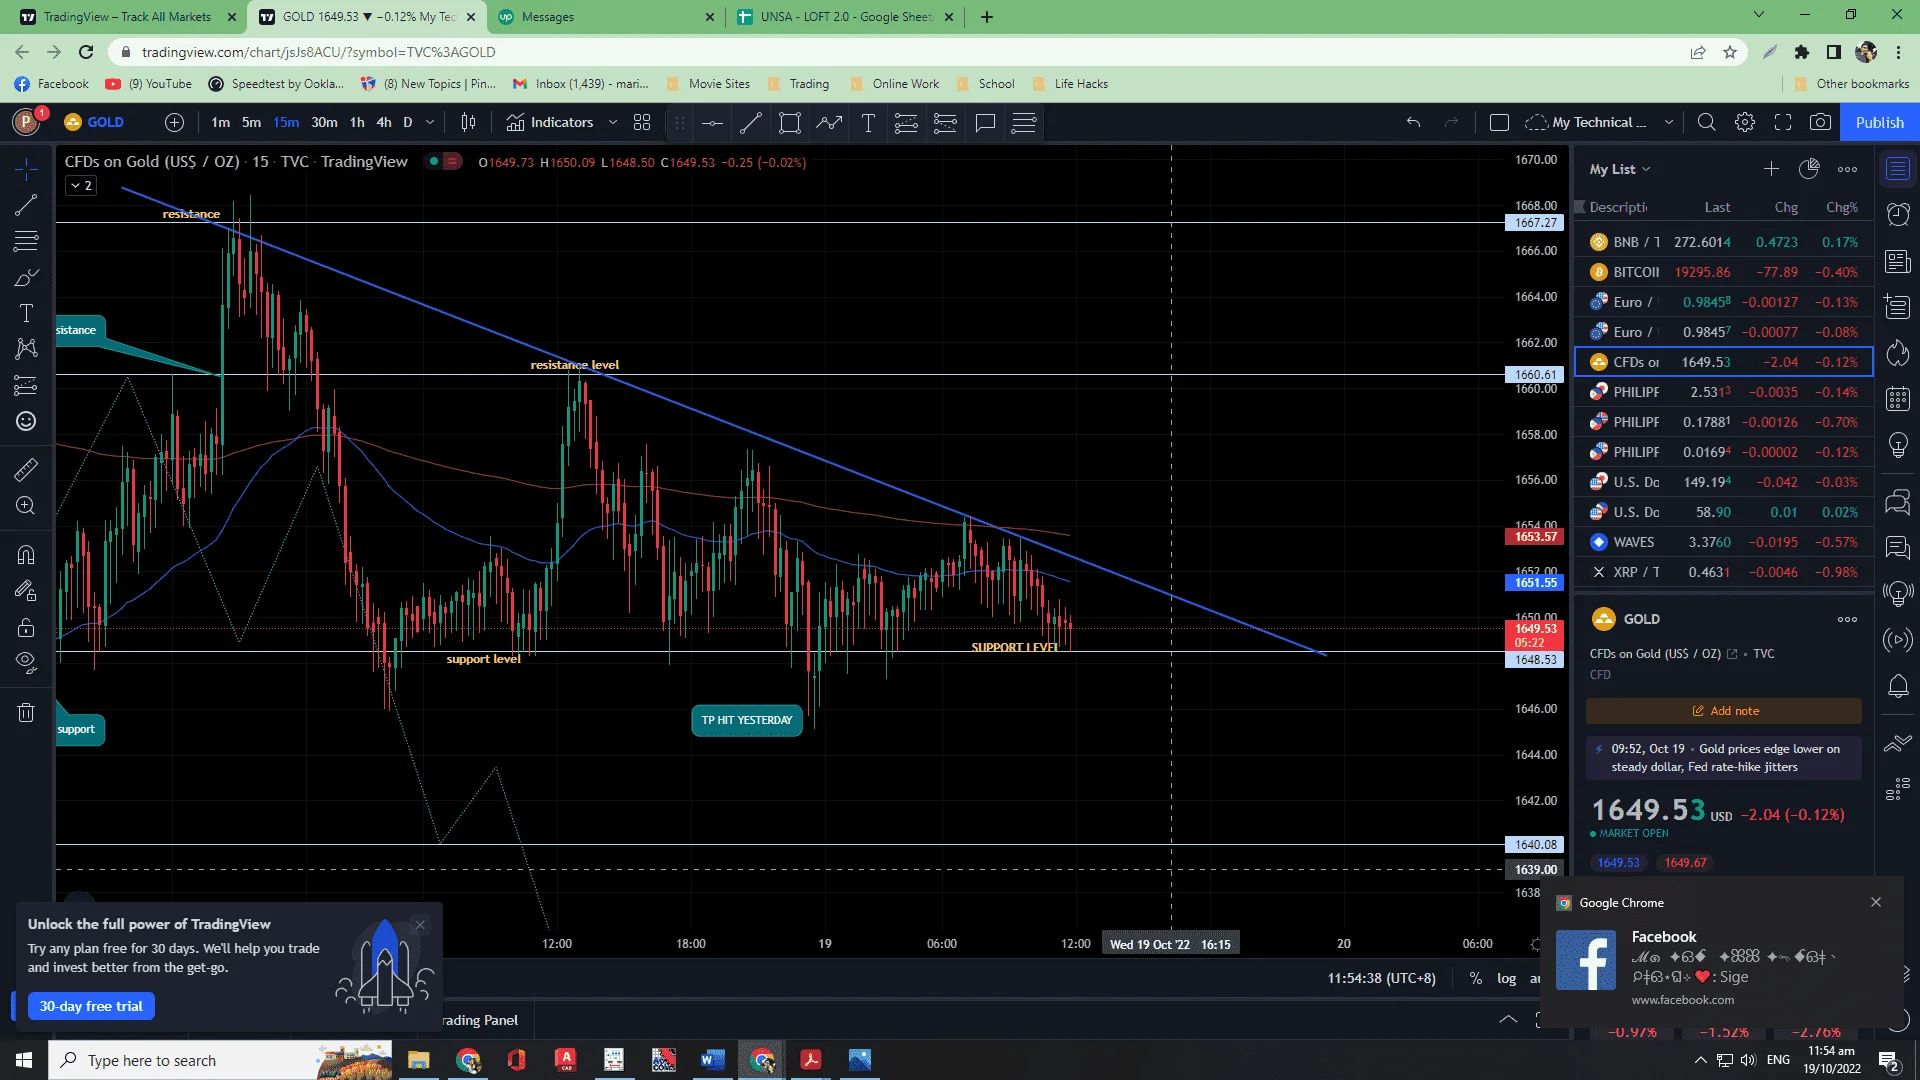The image size is (1920, 1080).
Task: Select BITCOIN row in watchlist
Action: point(1724,272)
